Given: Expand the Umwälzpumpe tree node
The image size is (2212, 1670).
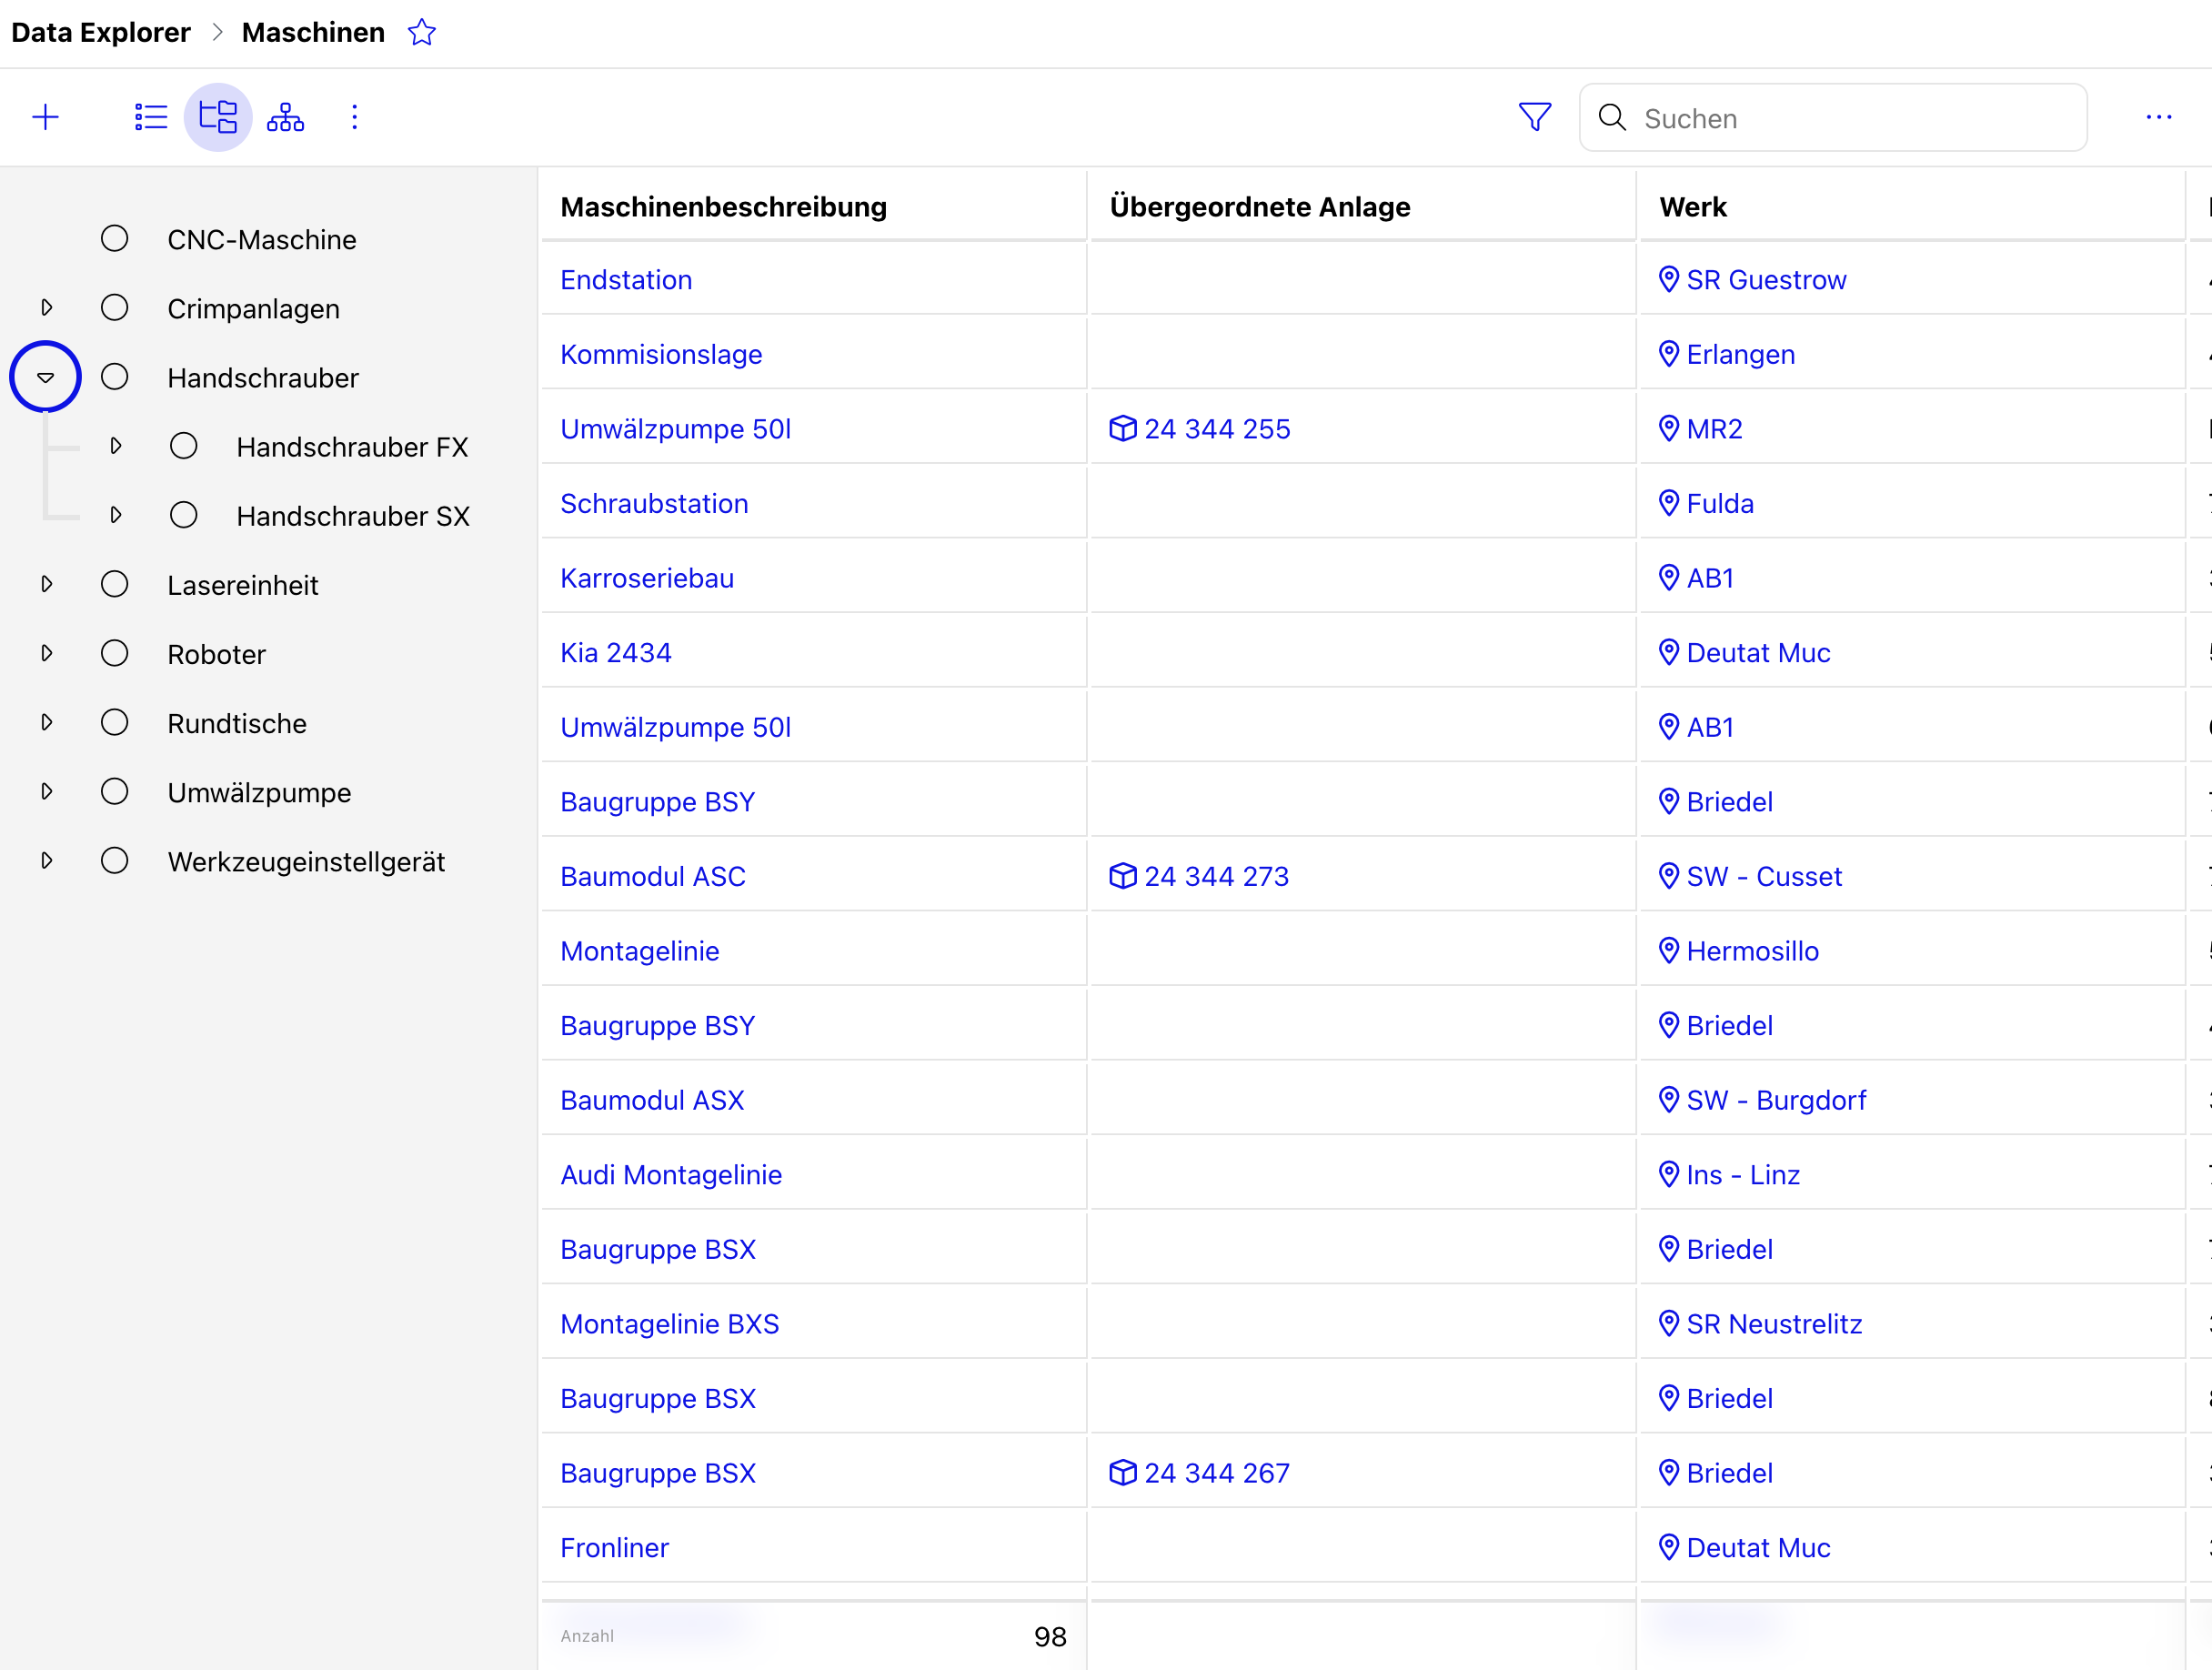Looking at the screenshot, I should 46,792.
